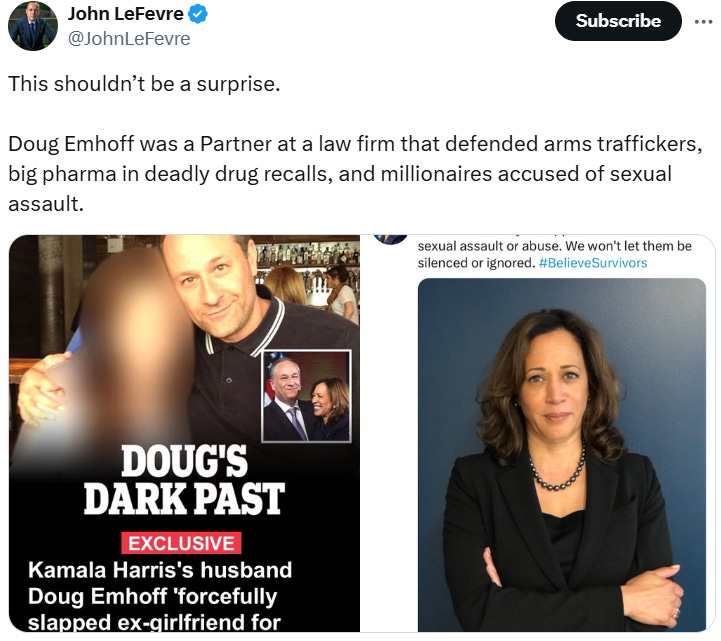Image resolution: width=721 pixels, height=641 pixels.
Task: Click the inset couple photo thumbnail
Action: (306, 396)
